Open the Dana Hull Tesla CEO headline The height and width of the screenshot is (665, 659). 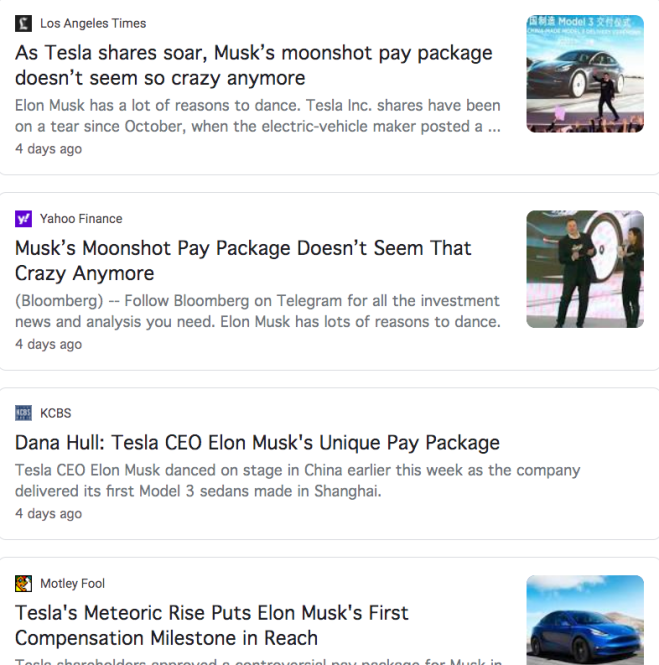(x=257, y=442)
